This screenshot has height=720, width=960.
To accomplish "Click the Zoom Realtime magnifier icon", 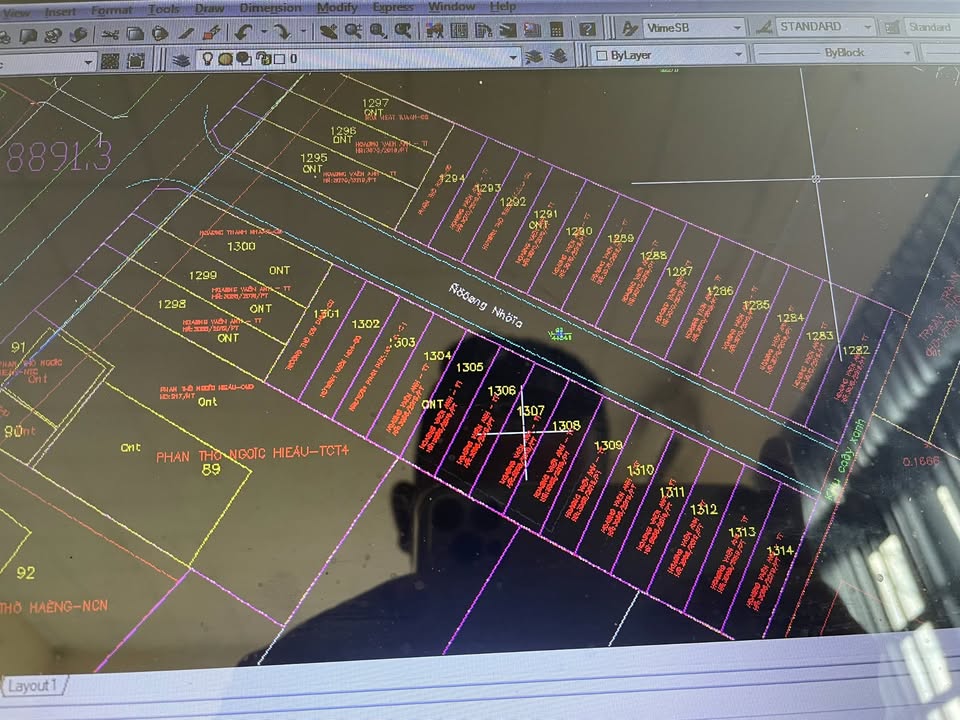I will click(353, 32).
